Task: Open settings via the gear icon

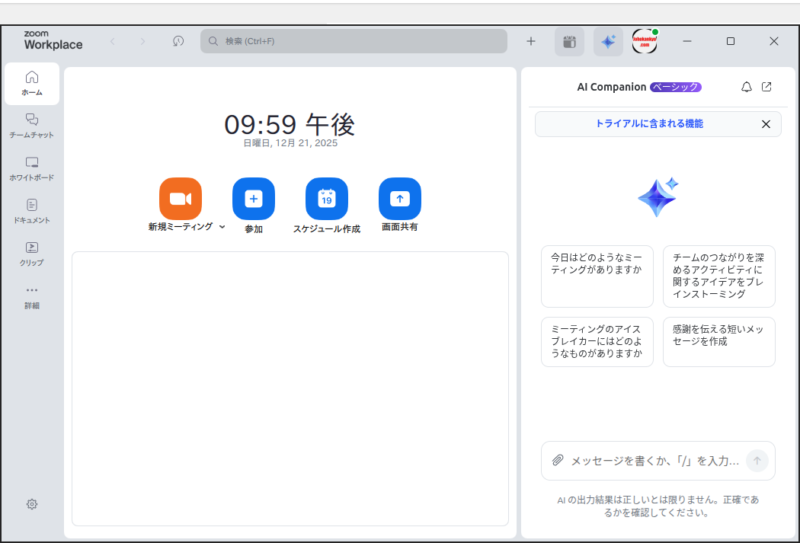Action: 32,504
